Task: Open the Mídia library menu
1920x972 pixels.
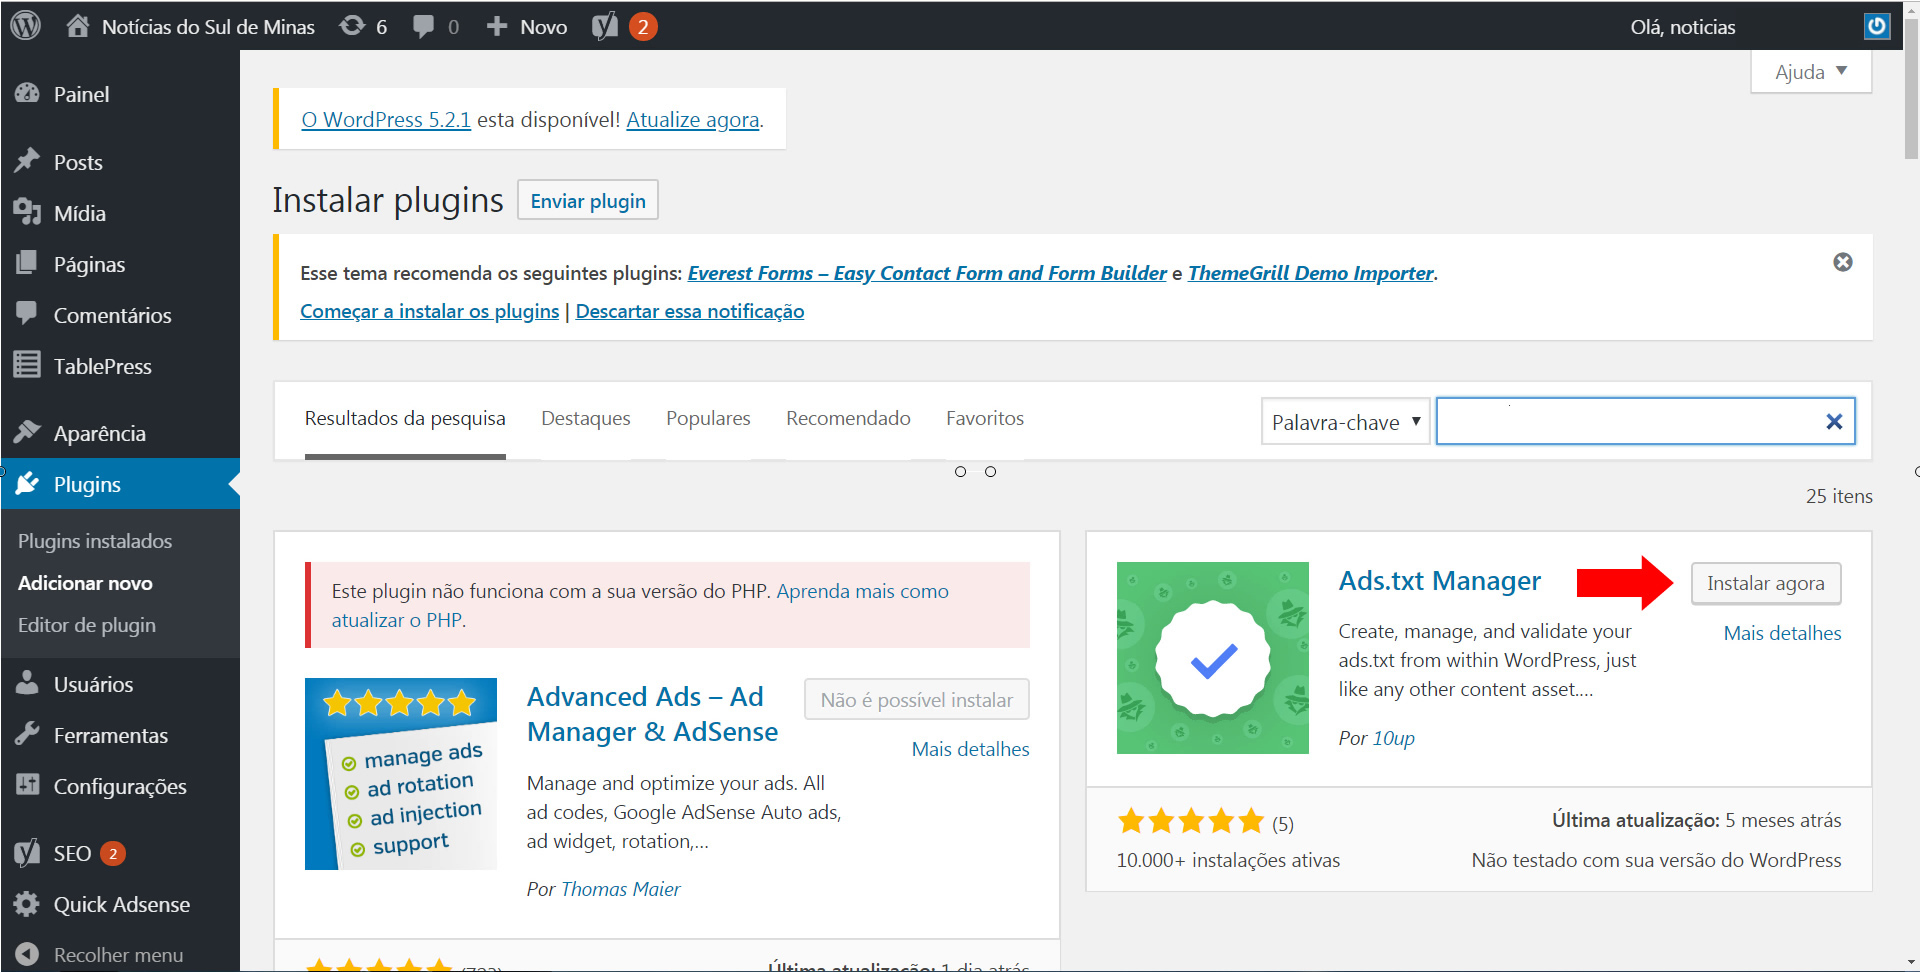Action: [x=120, y=213]
